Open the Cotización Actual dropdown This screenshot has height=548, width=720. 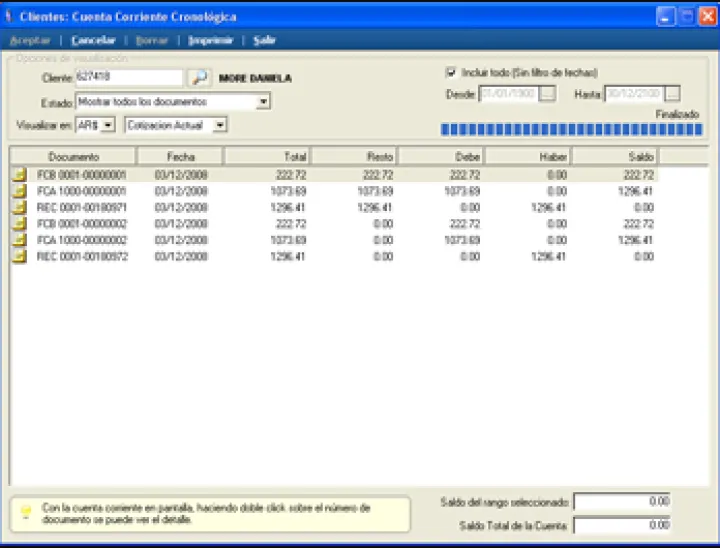220,124
